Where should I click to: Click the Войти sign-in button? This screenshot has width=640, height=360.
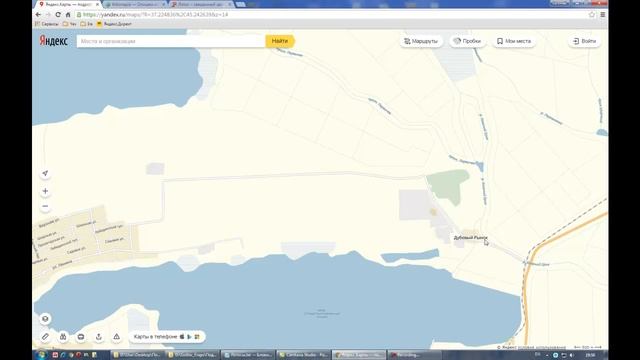[584, 41]
